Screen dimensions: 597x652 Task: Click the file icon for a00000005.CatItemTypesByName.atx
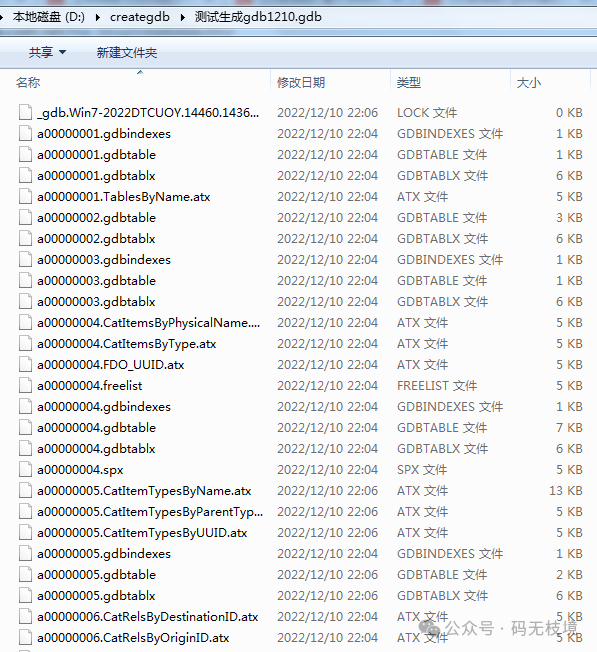[25, 491]
